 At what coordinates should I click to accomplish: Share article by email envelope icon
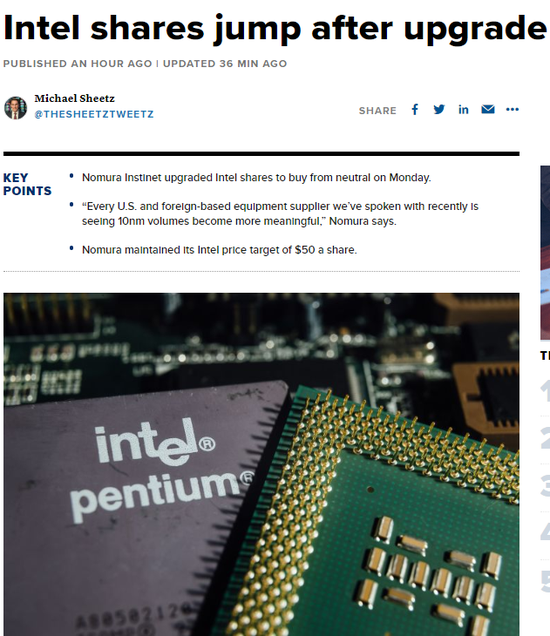(x=488, y=110)
